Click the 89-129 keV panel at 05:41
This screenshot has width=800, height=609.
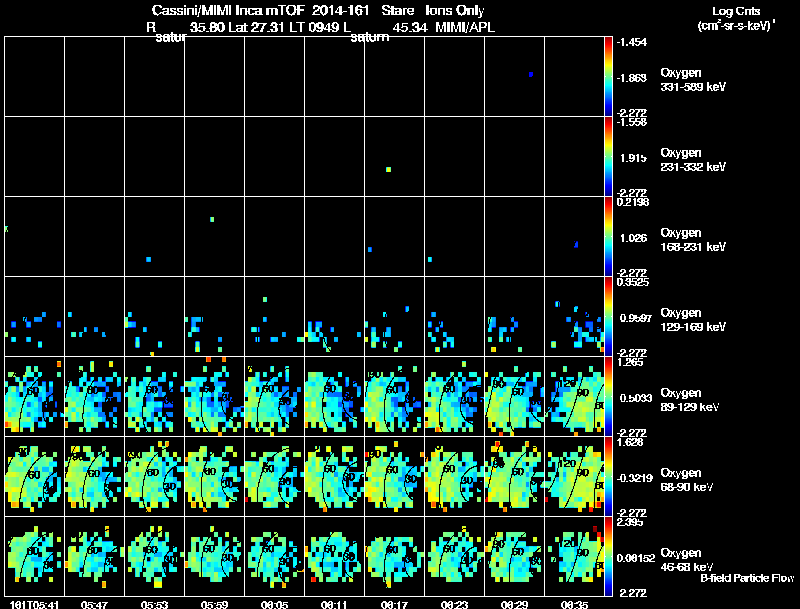pos(34,396)
